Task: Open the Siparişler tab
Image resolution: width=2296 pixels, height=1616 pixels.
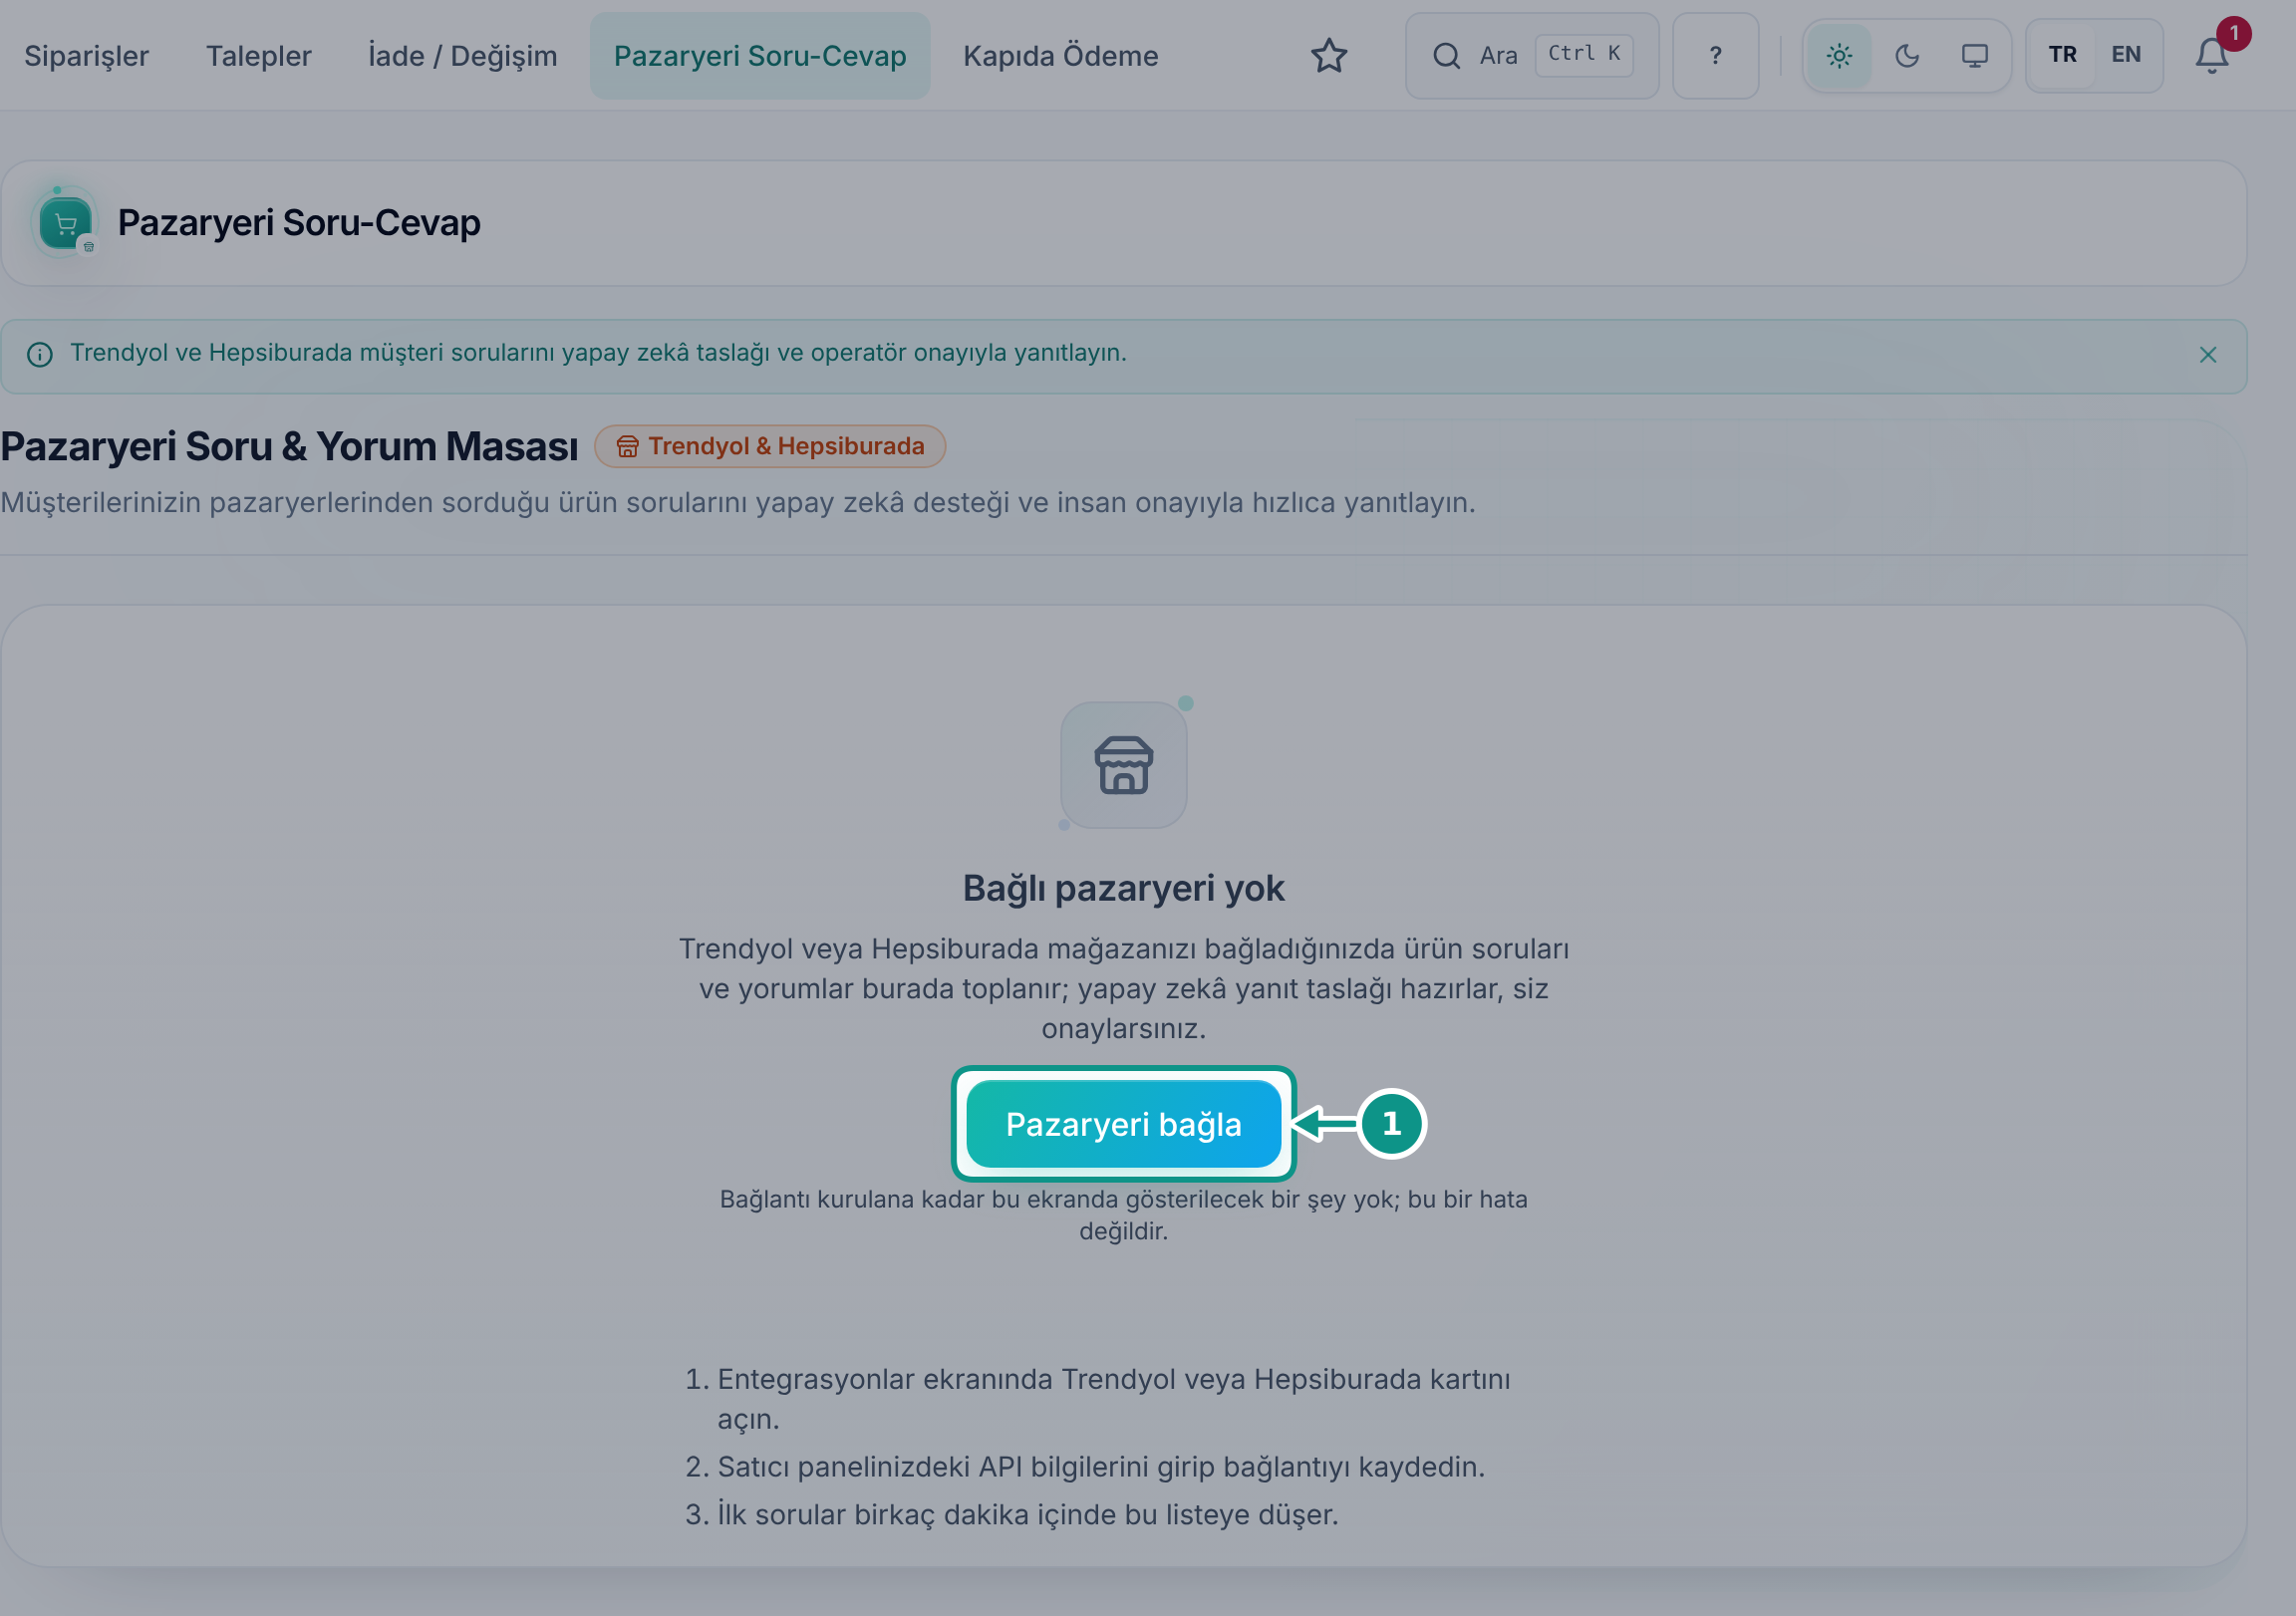Action: coord(86,56)
